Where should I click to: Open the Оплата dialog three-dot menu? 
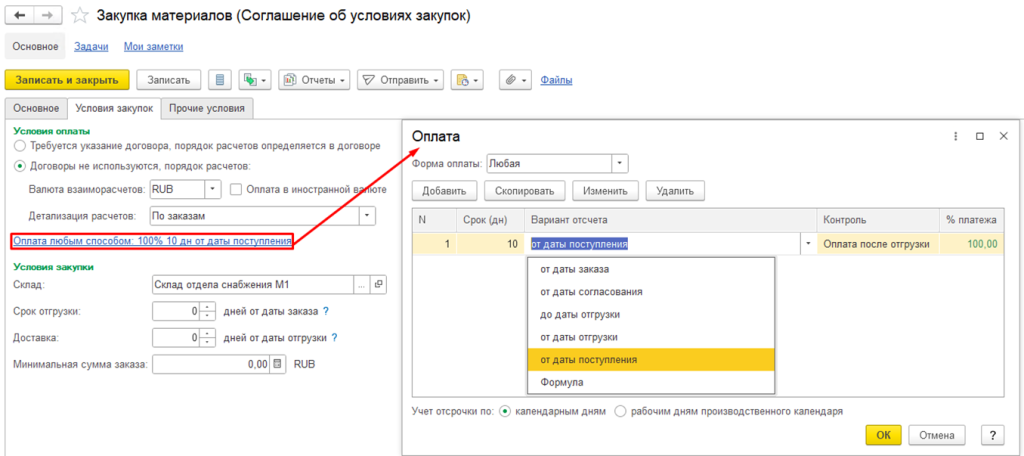955,137
